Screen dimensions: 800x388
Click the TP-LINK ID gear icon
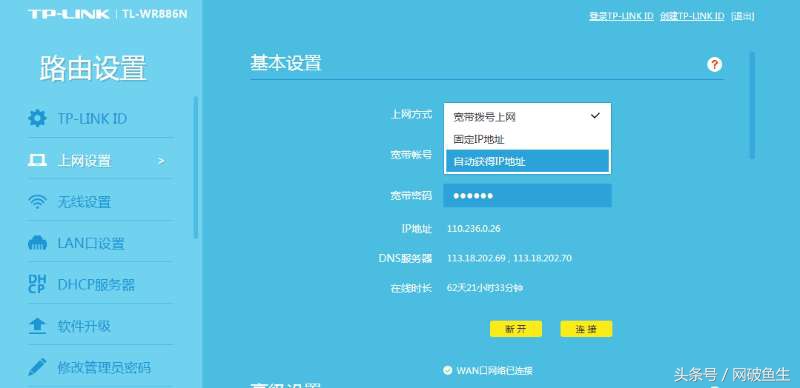37,118
